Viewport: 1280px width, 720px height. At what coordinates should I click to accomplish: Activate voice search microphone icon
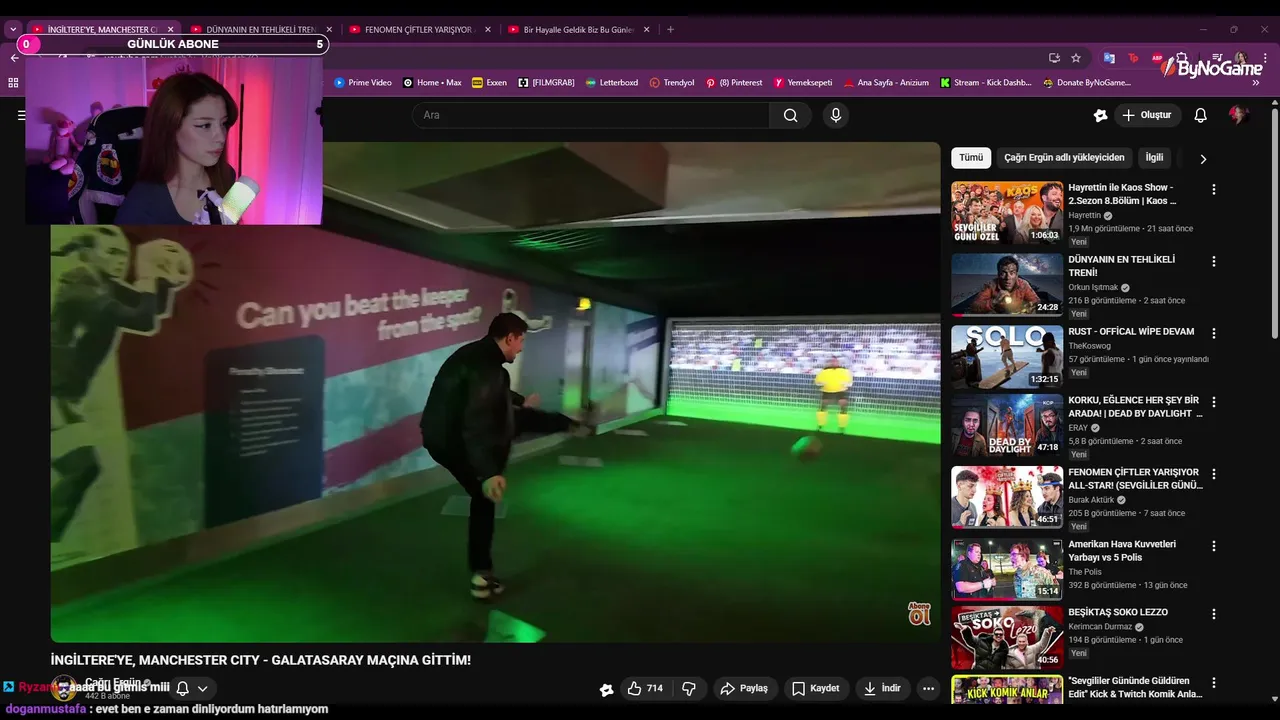point(836,115)
